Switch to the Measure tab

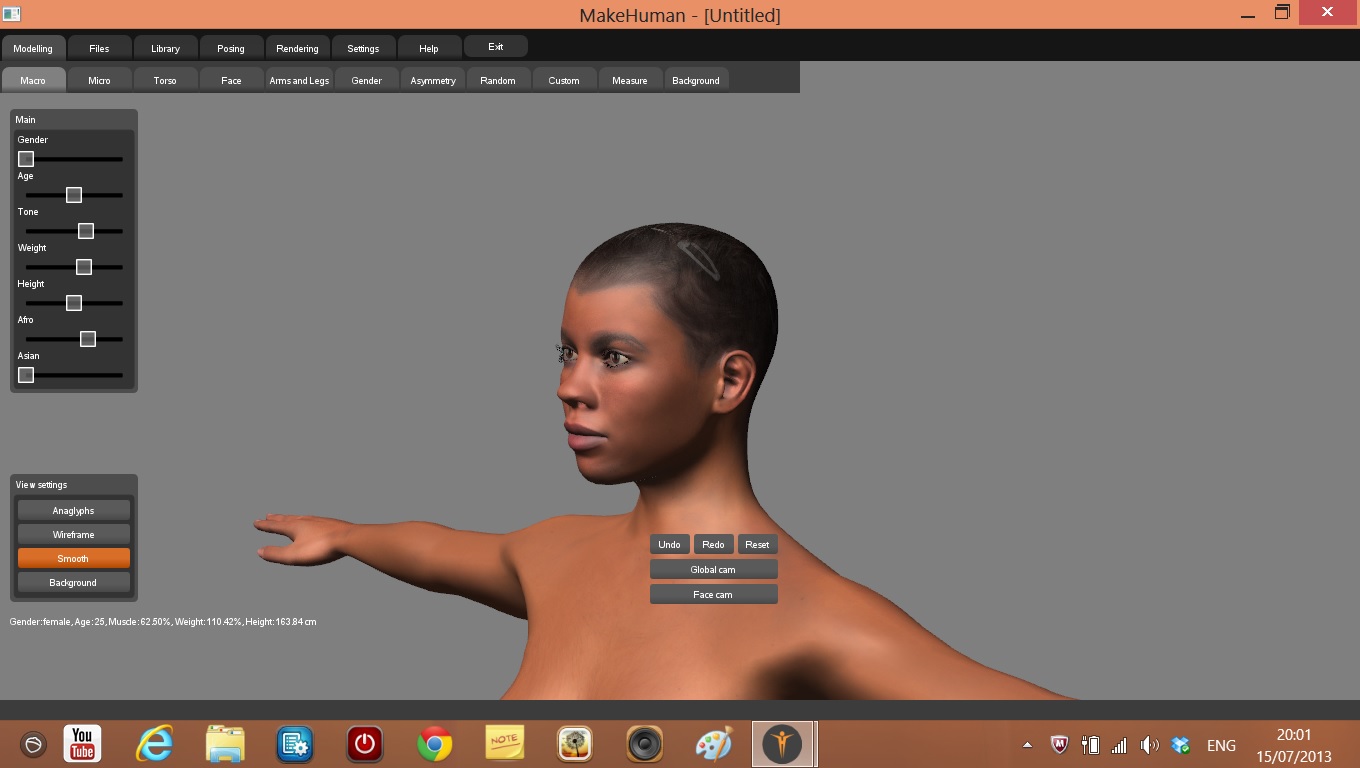coord(629,80)
